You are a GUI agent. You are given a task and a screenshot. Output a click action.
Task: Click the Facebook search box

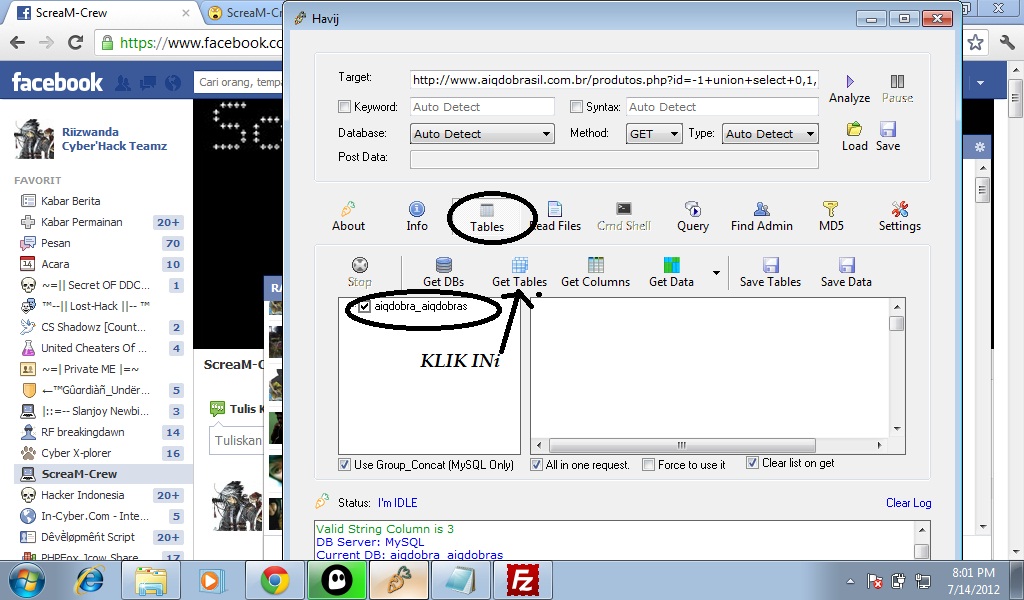point(238,82)
